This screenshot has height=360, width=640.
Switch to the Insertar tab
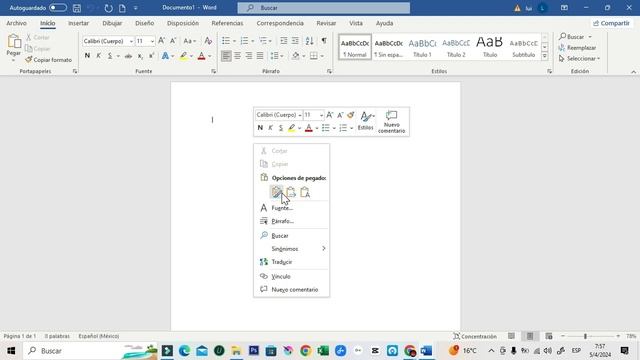[78, 23]
